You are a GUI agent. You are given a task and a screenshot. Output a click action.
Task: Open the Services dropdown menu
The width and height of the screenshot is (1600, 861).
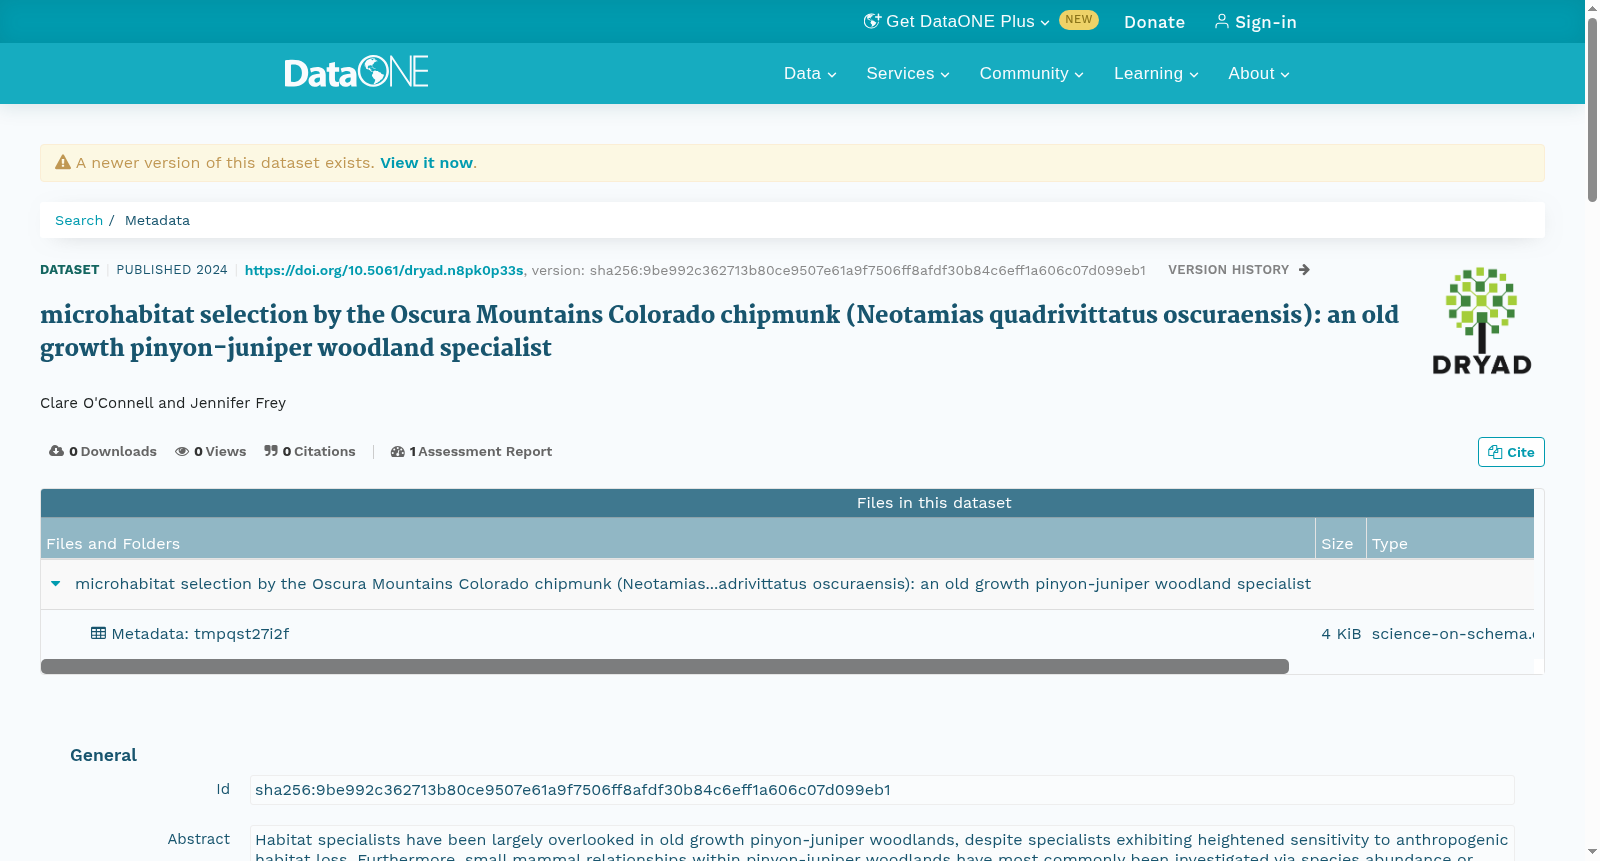(x=908, y=73)
